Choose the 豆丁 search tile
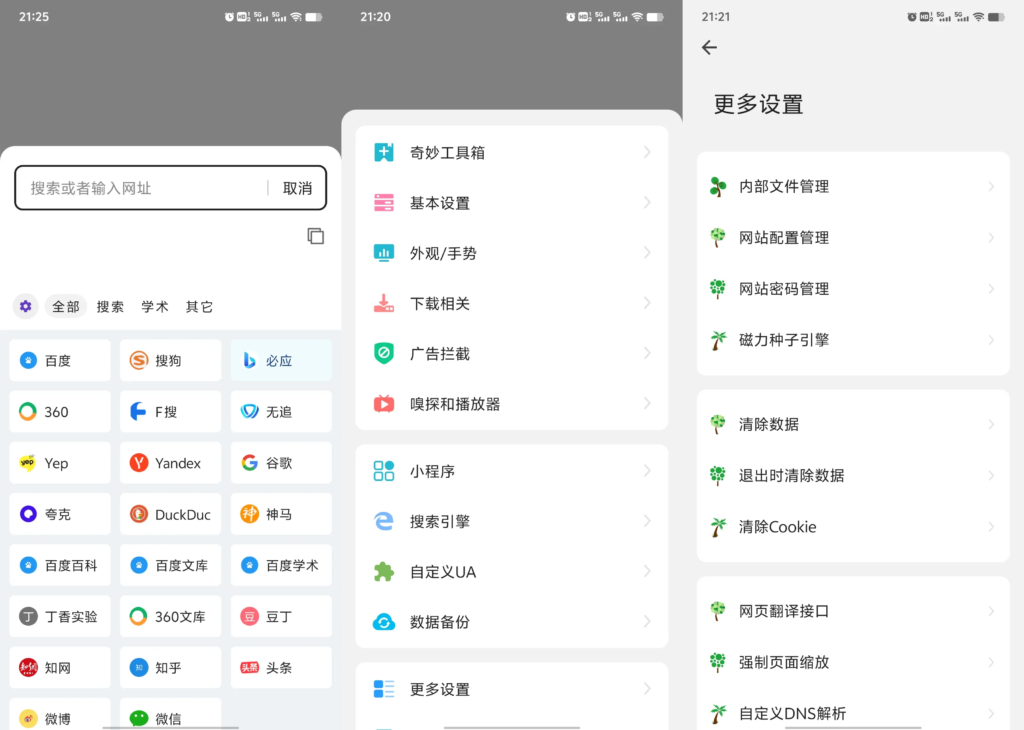This screenshot has height=730, width=1024. pyautogui.click(x=281, y=616)
